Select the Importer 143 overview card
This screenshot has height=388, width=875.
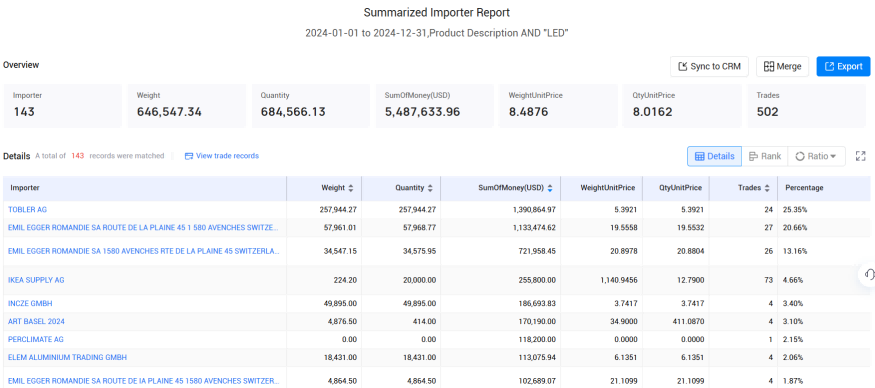(62, 106)
